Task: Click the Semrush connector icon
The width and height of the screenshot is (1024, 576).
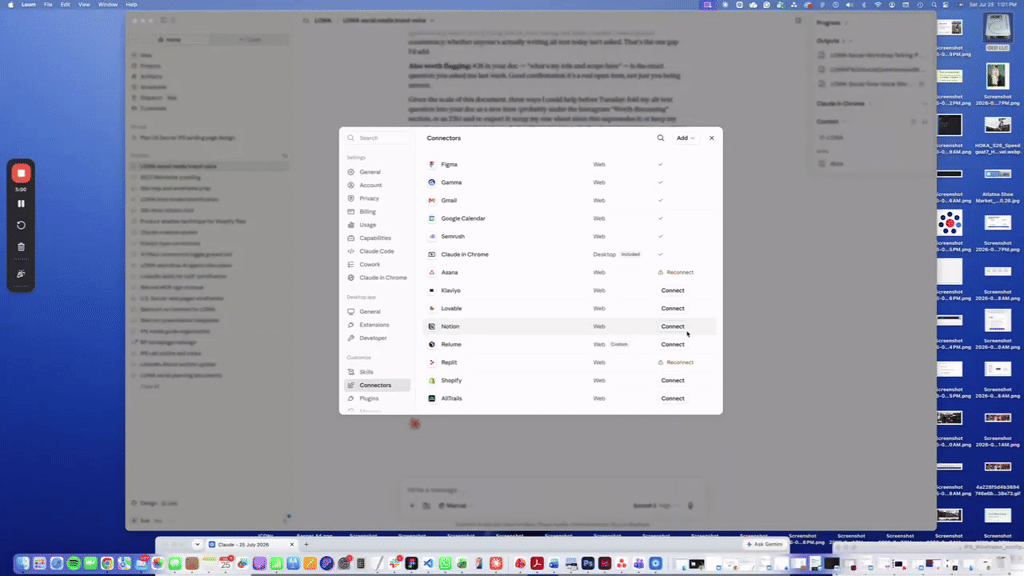Action: (x=432, y=236)
